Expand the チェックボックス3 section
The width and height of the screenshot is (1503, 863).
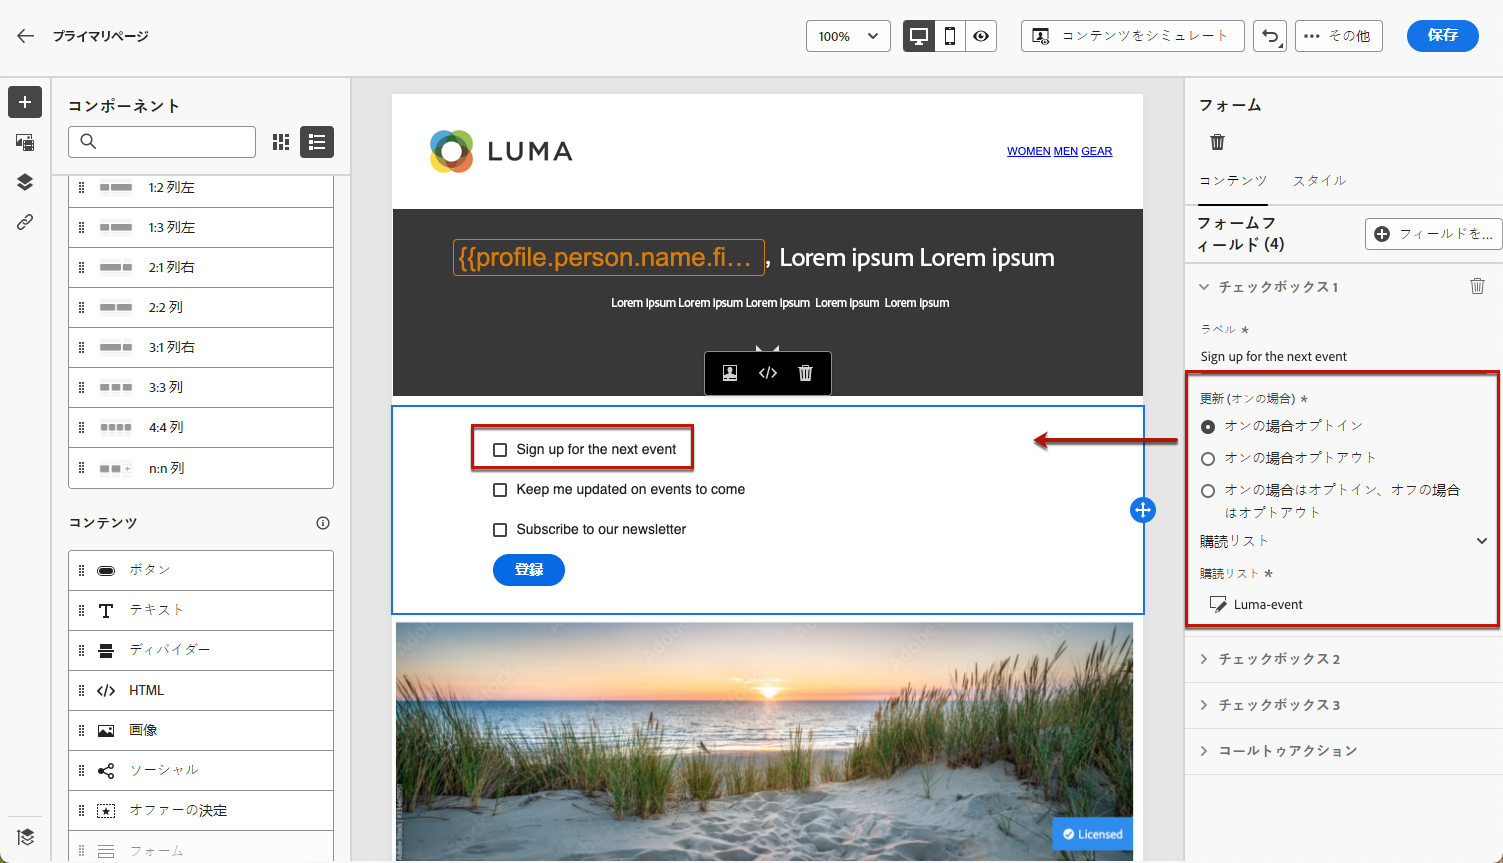pyautogui.click(x=1204, y=705)
